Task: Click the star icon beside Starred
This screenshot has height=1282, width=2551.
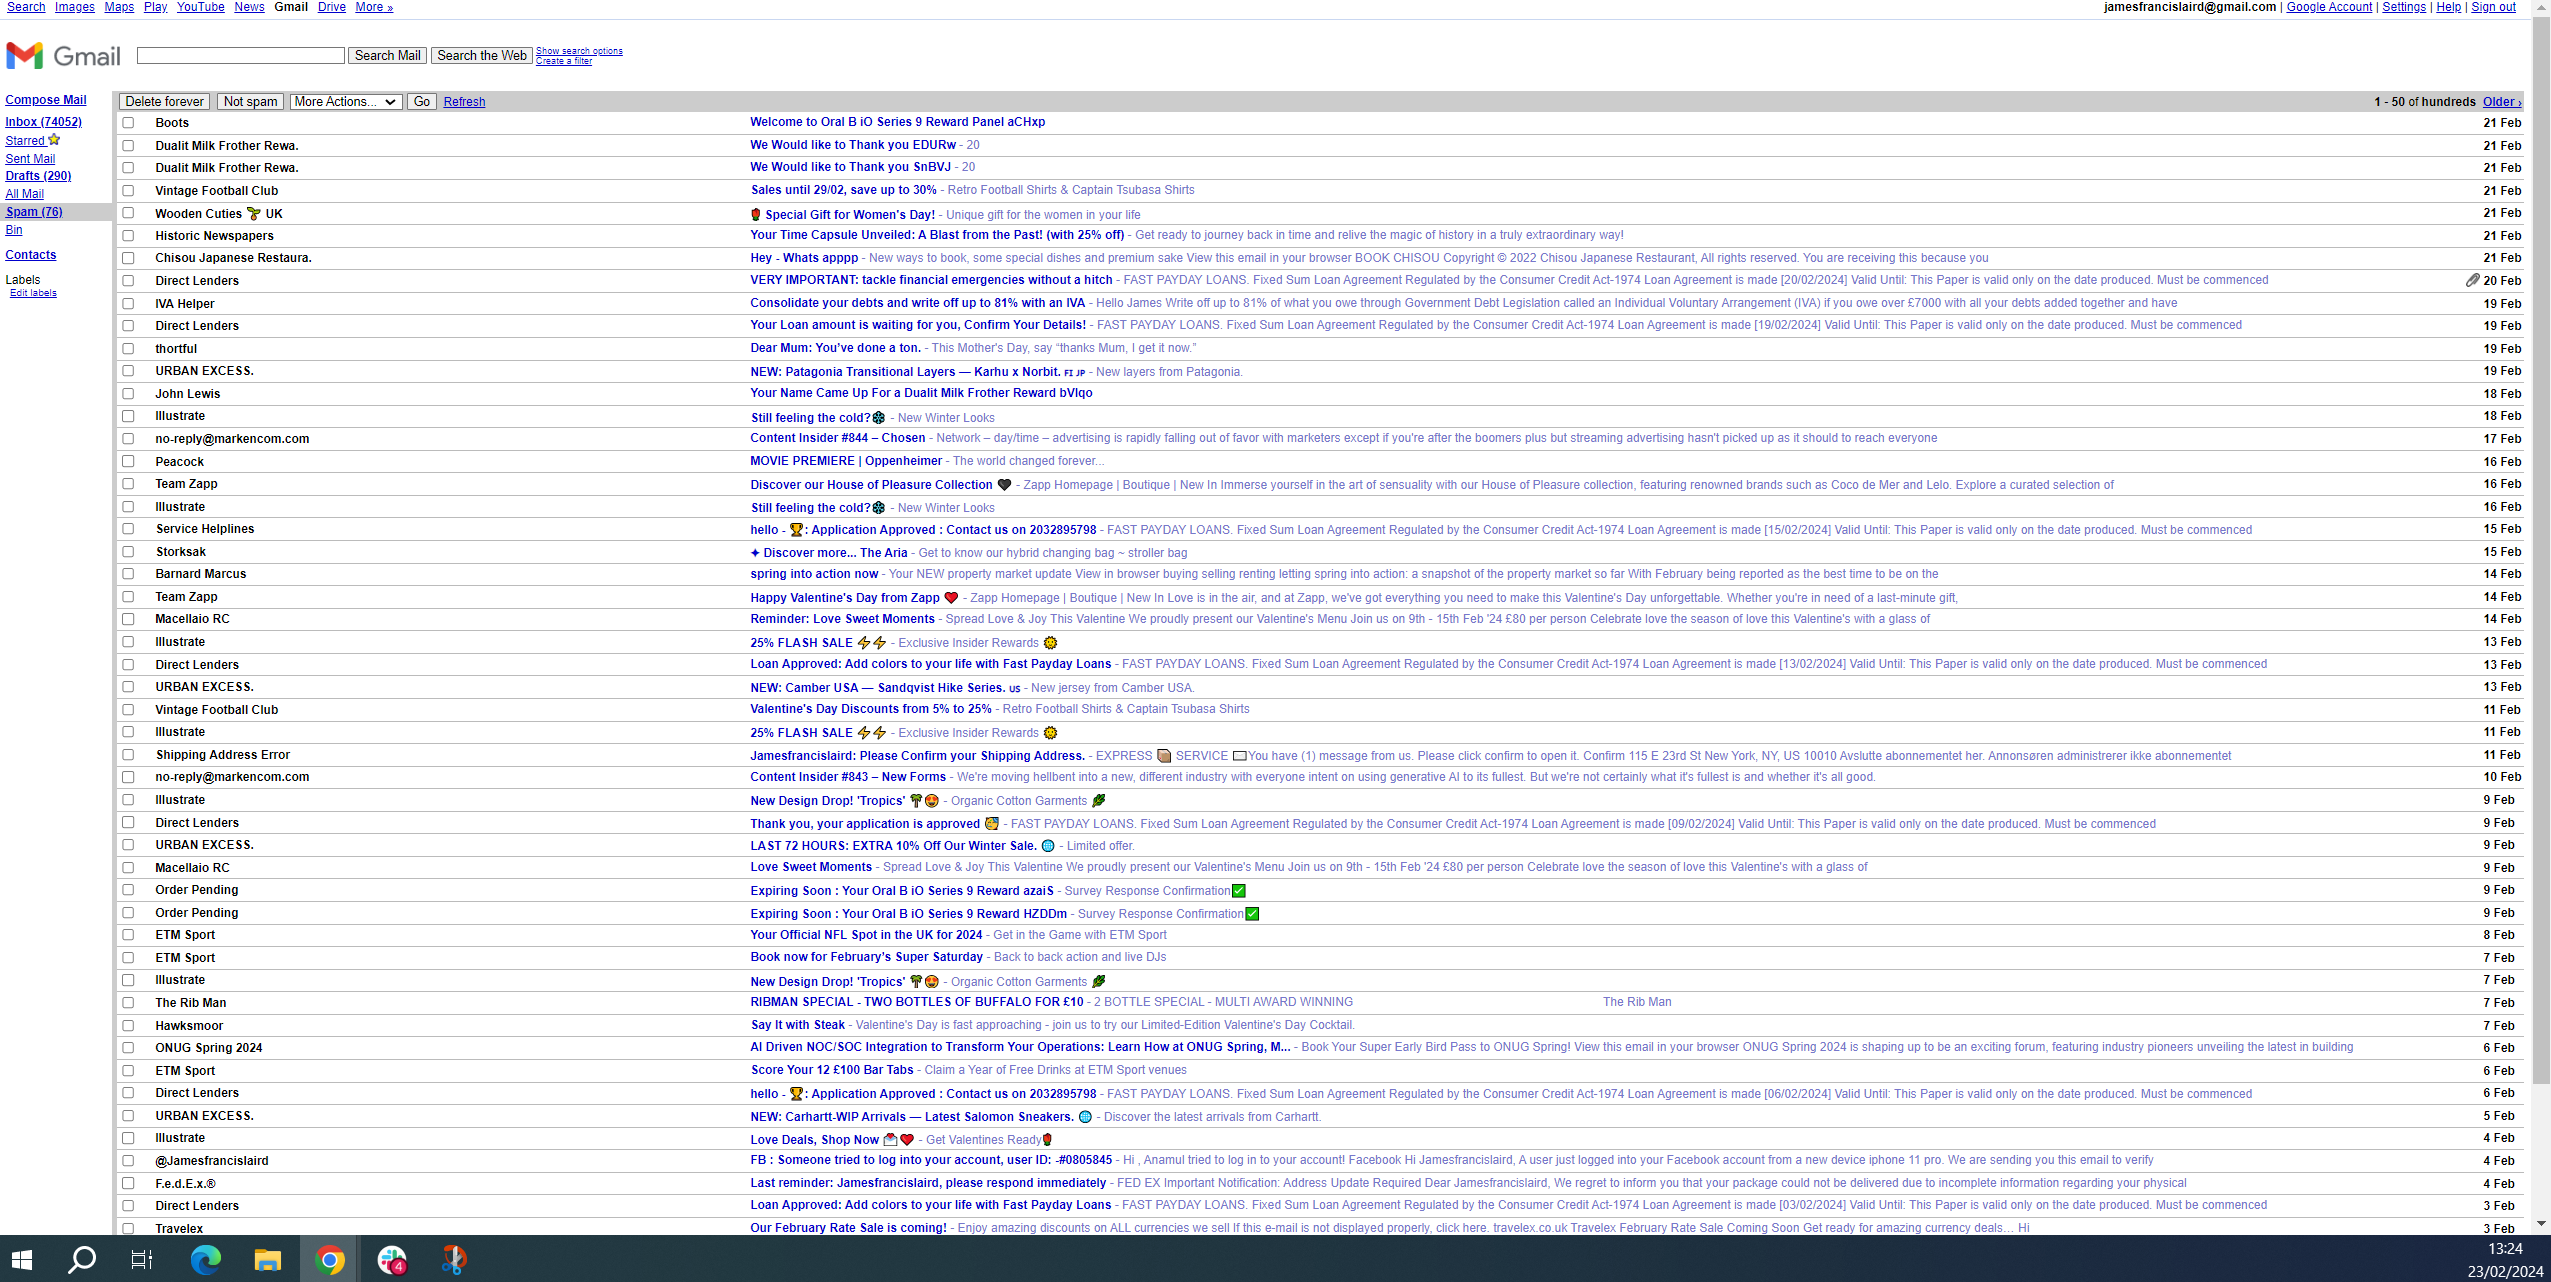Action: [54, 140]
